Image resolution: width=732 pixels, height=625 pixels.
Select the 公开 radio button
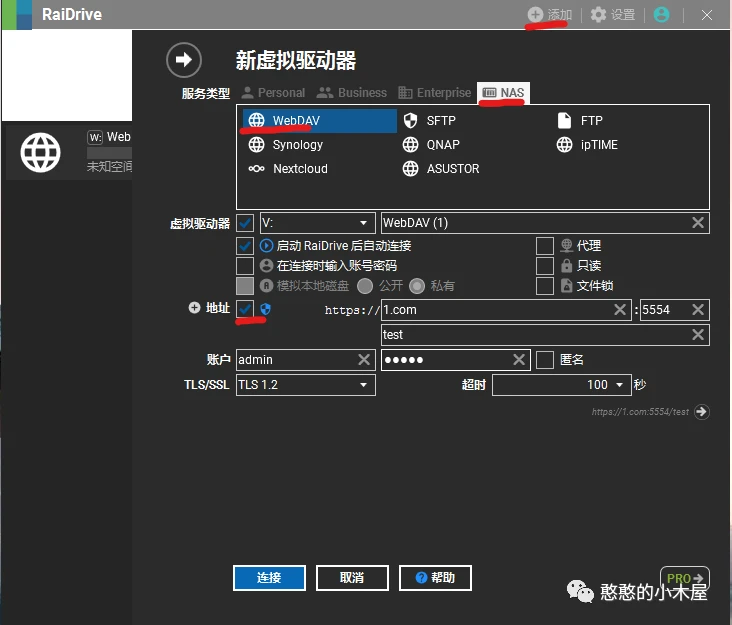coord(365,286)
